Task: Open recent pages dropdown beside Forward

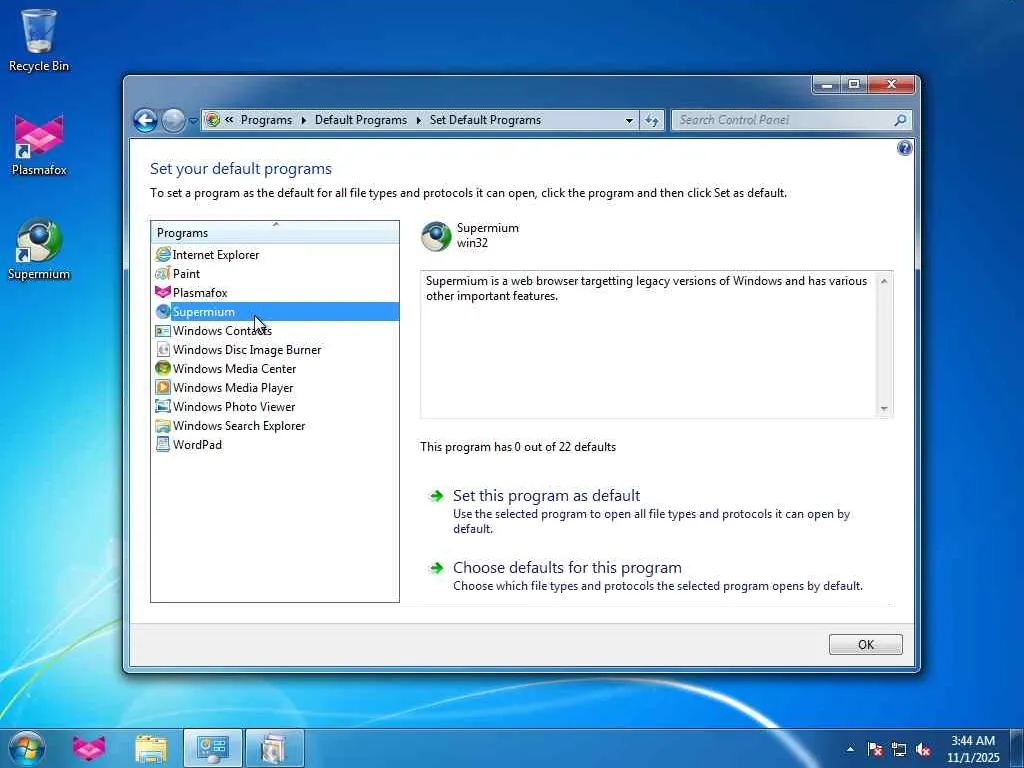Action: pos(193,121)
